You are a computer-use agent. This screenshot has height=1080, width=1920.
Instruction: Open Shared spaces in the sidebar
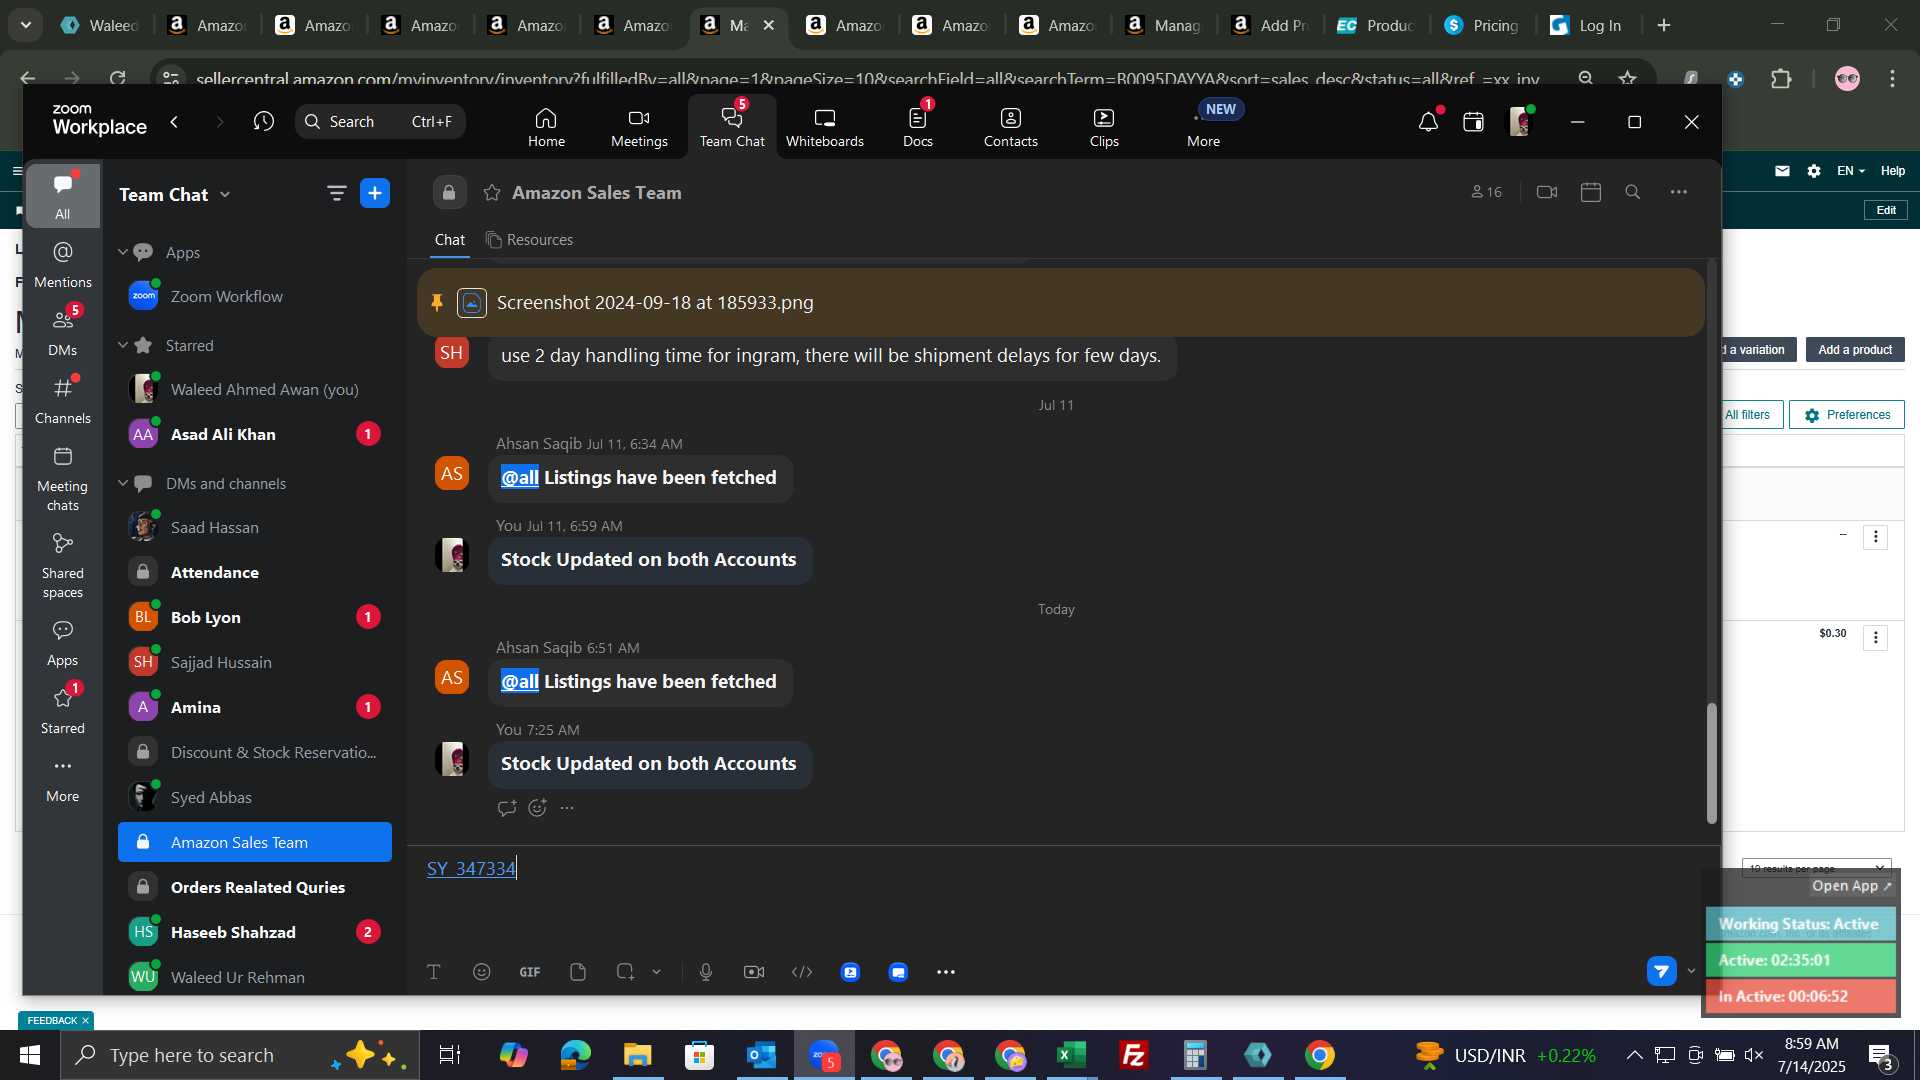click(63, 566)
